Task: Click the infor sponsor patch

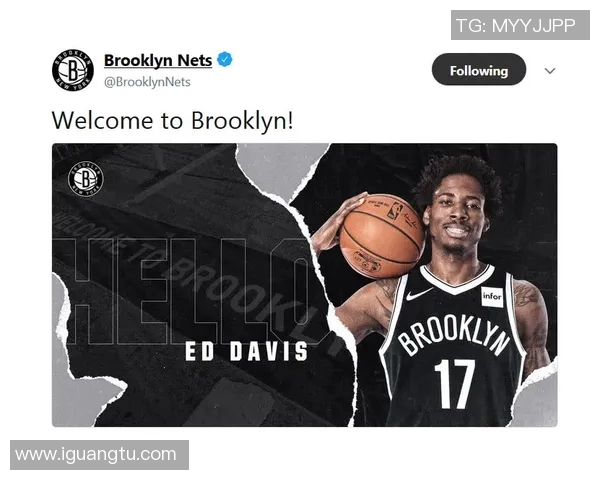Action: coord(492,297)
